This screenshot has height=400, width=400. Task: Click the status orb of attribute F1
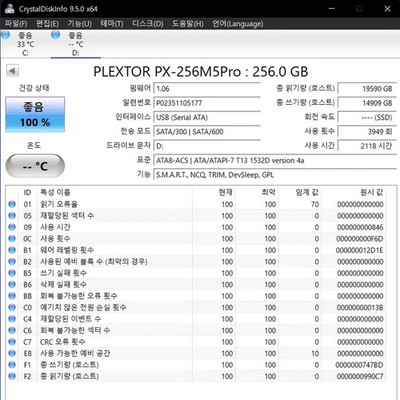(x=12, y=365)
